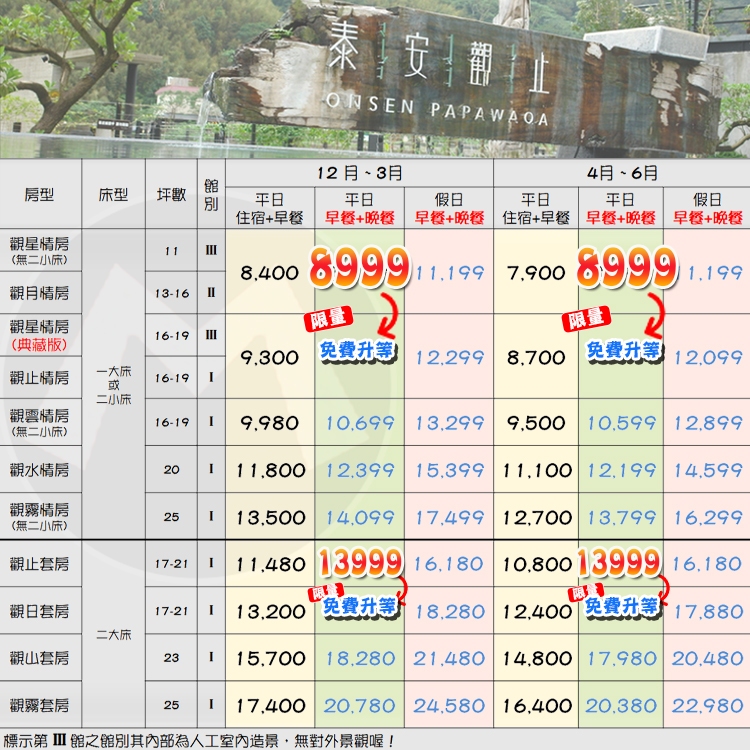Click the 二大床 bed type cell
750x750 pixels.
(113, 635)
